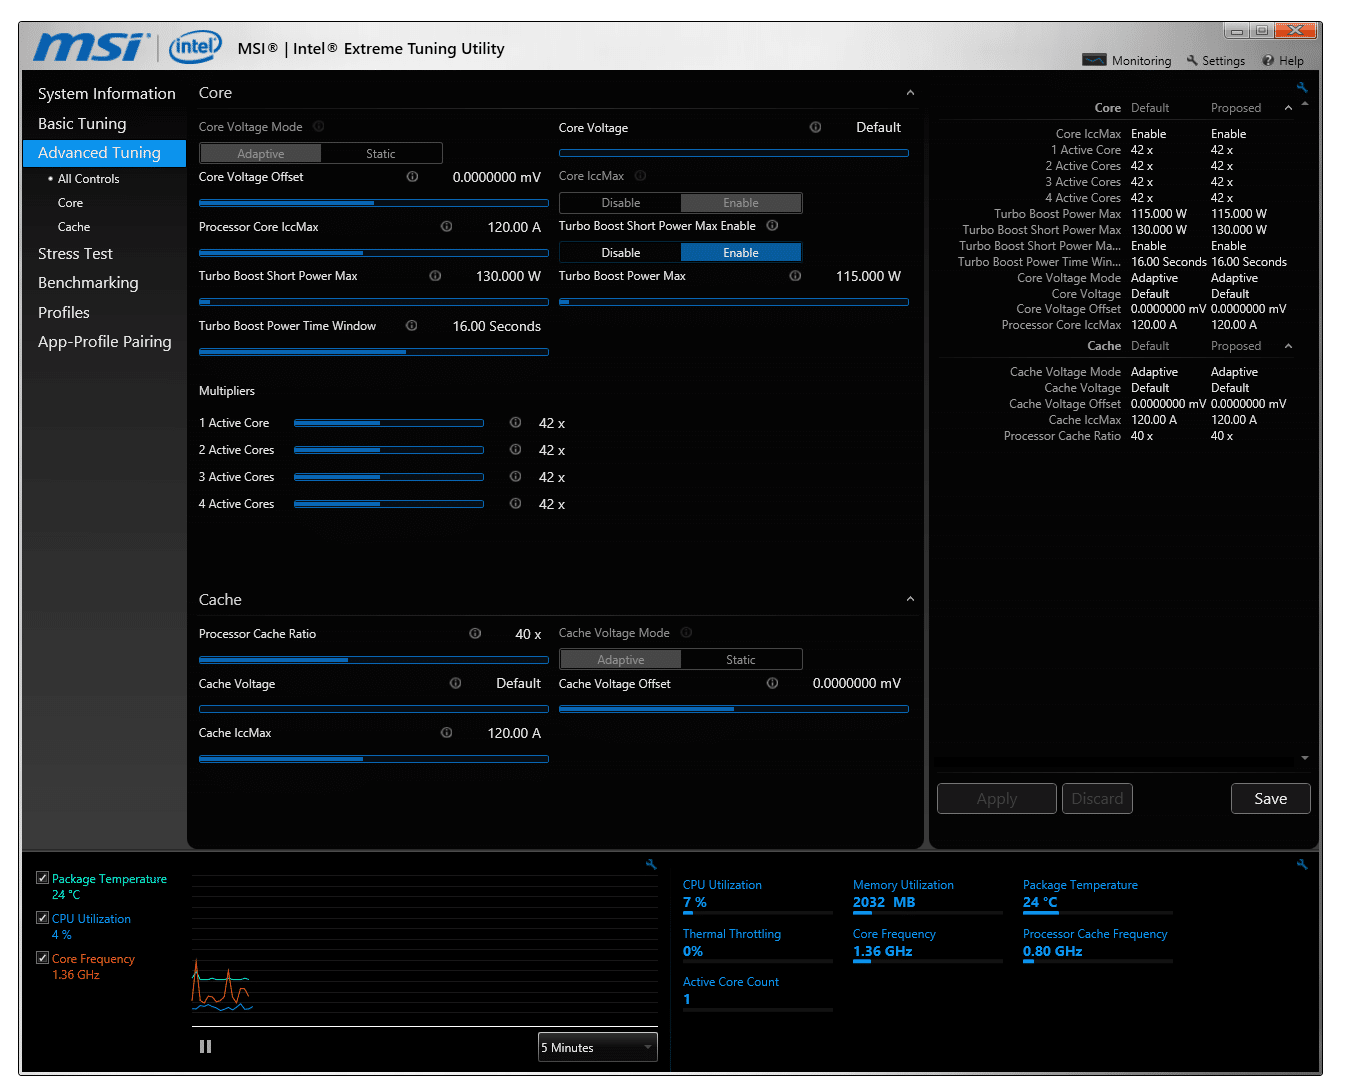Click info icon beside Core Voltage Default
Screen dimensions: 1346x1091
[815, 127]
